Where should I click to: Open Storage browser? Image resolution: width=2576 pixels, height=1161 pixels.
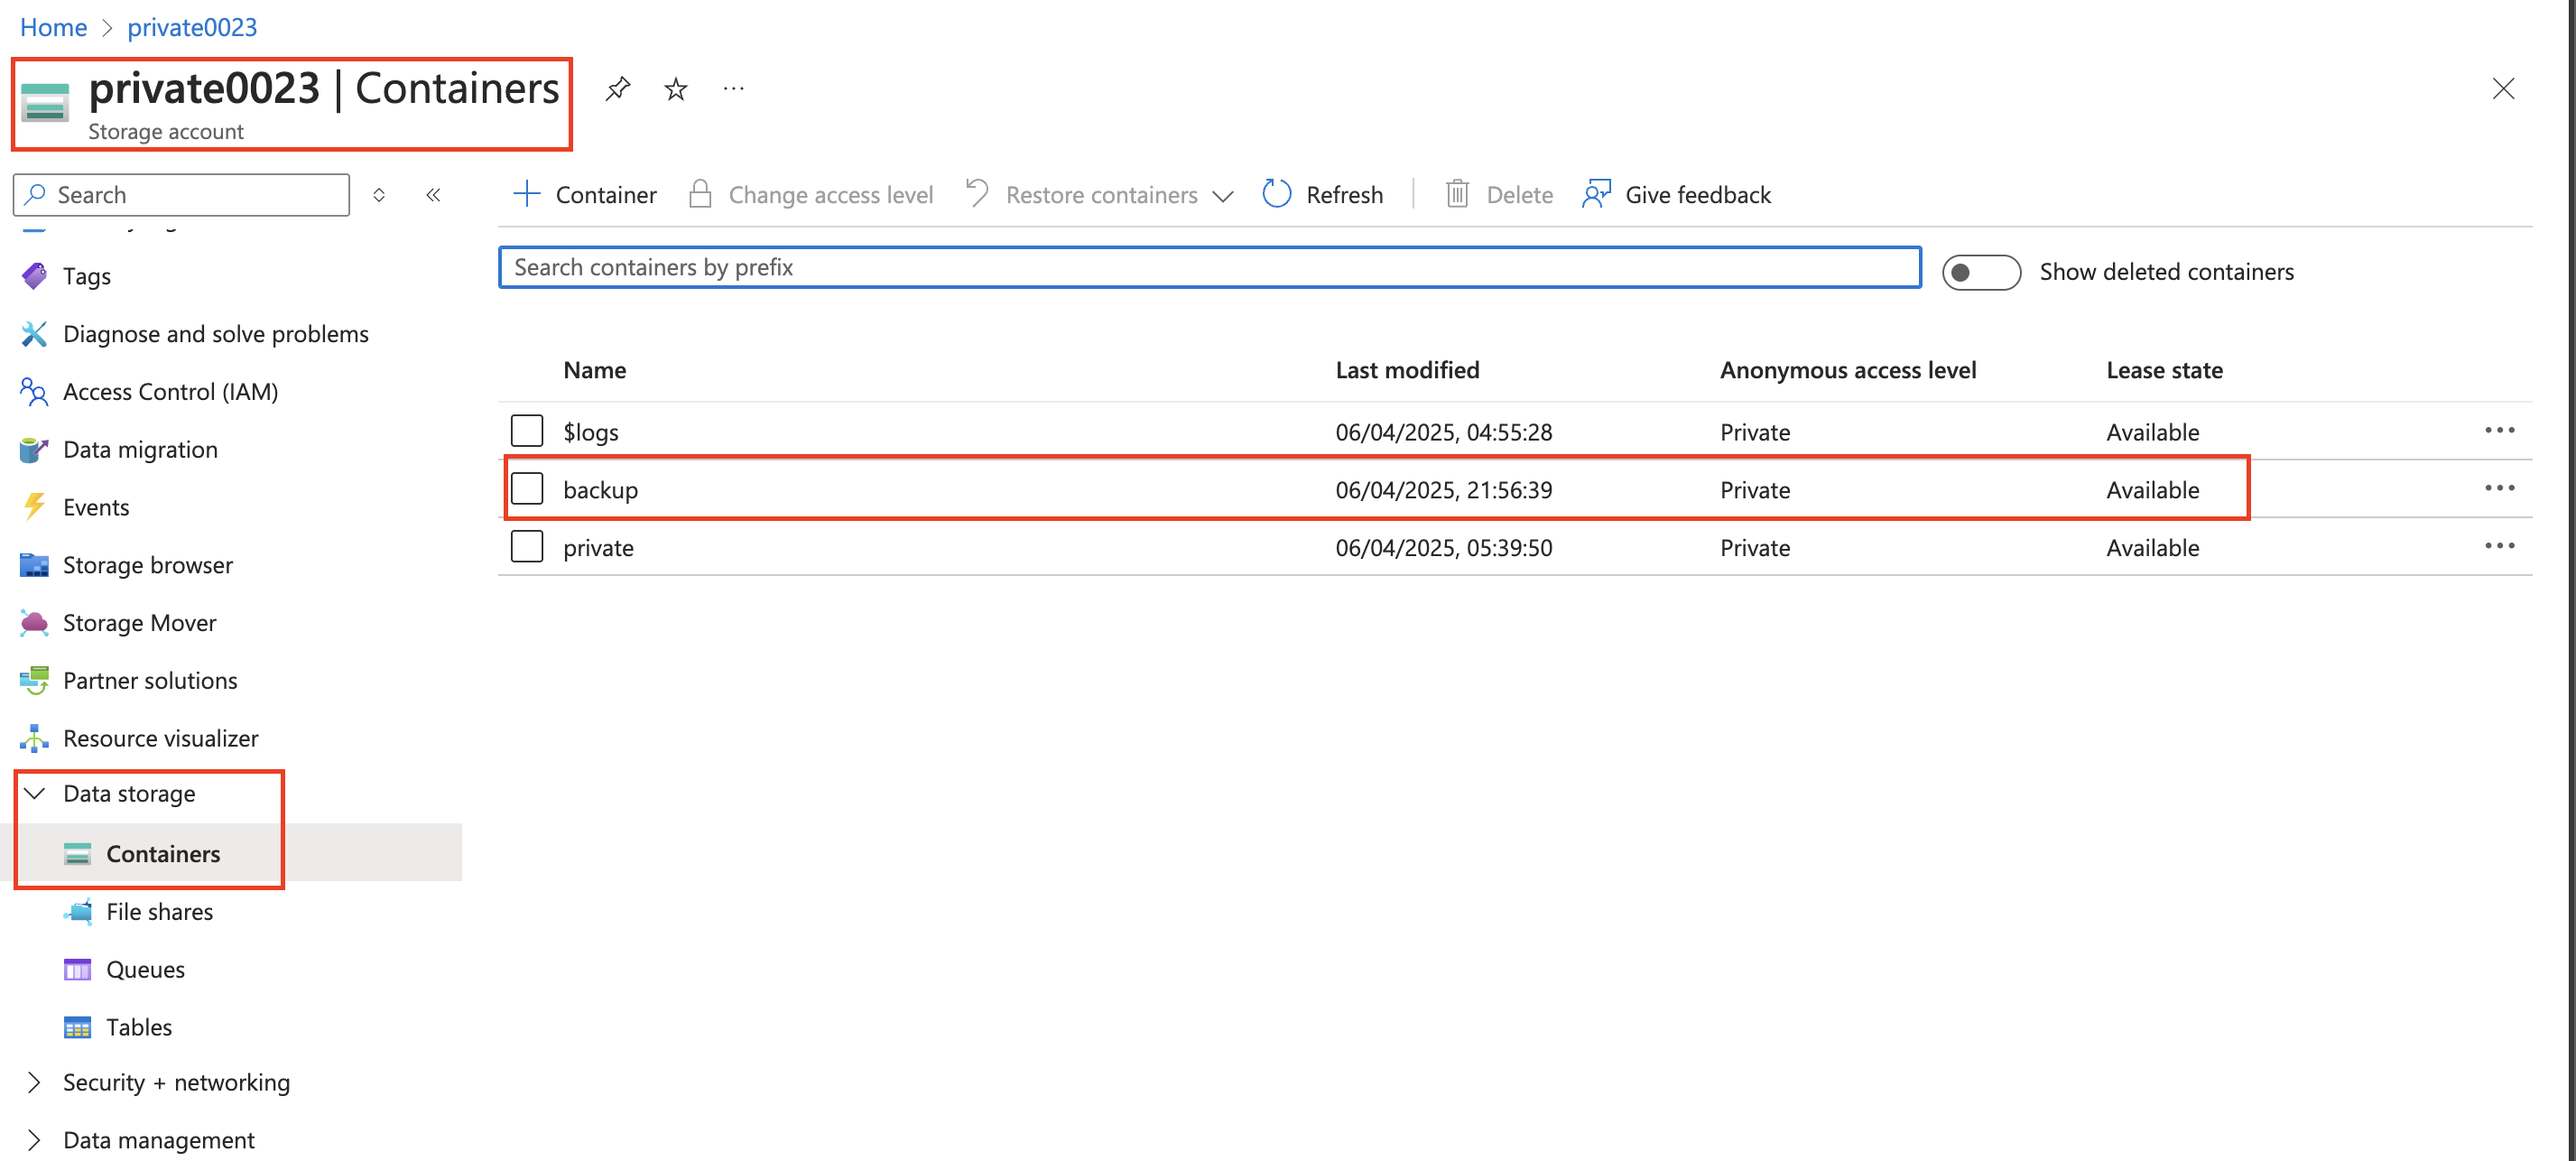tap(147, 566)
